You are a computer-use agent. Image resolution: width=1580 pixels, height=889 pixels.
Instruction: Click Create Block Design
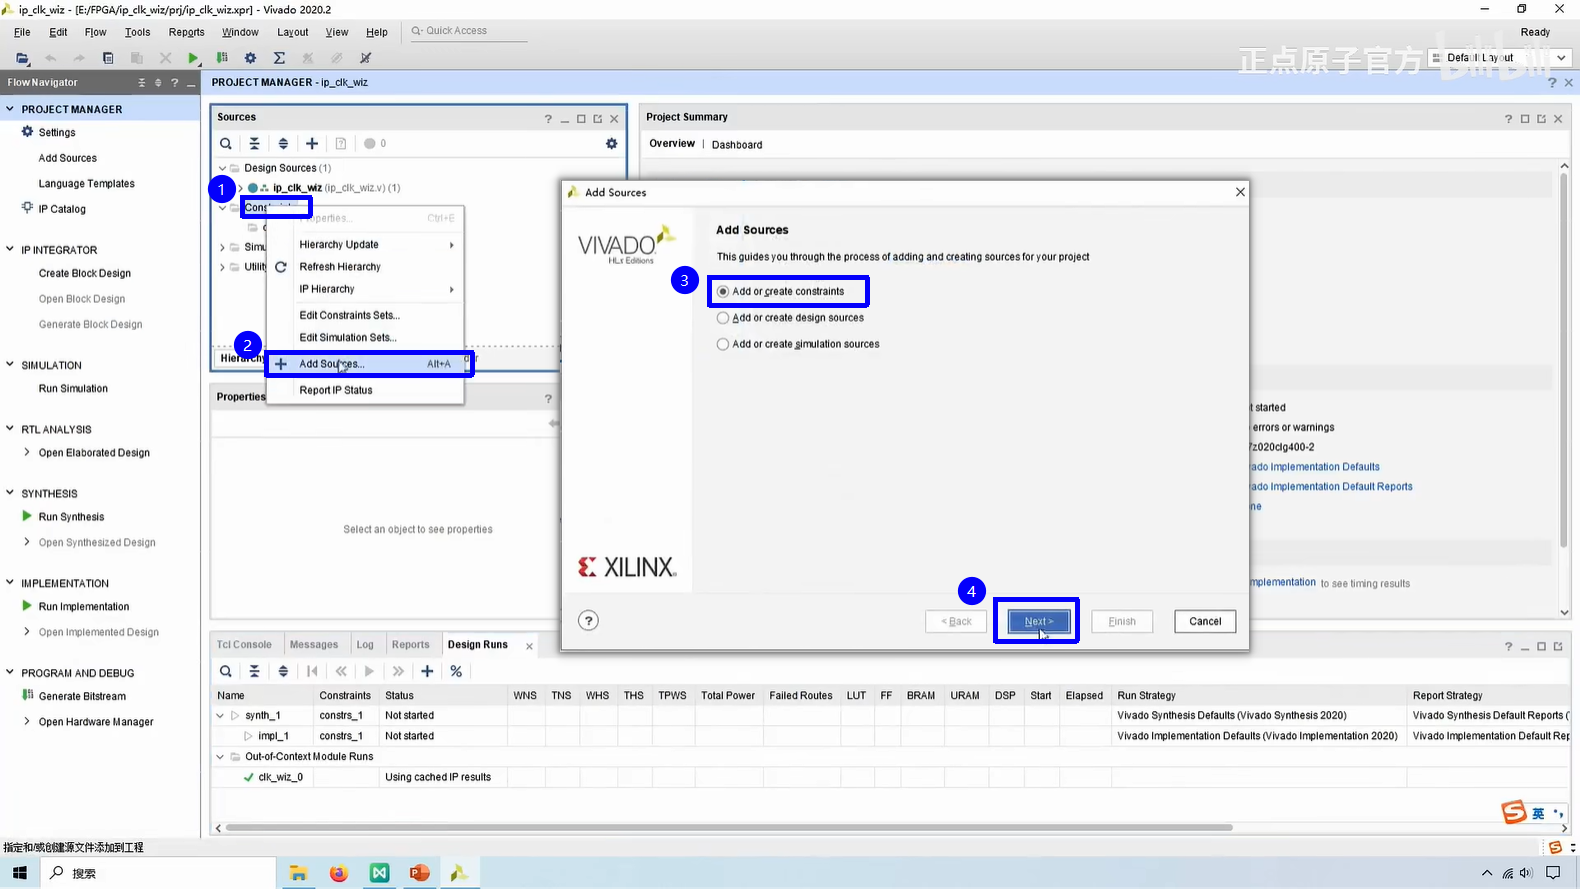[85, 273]
